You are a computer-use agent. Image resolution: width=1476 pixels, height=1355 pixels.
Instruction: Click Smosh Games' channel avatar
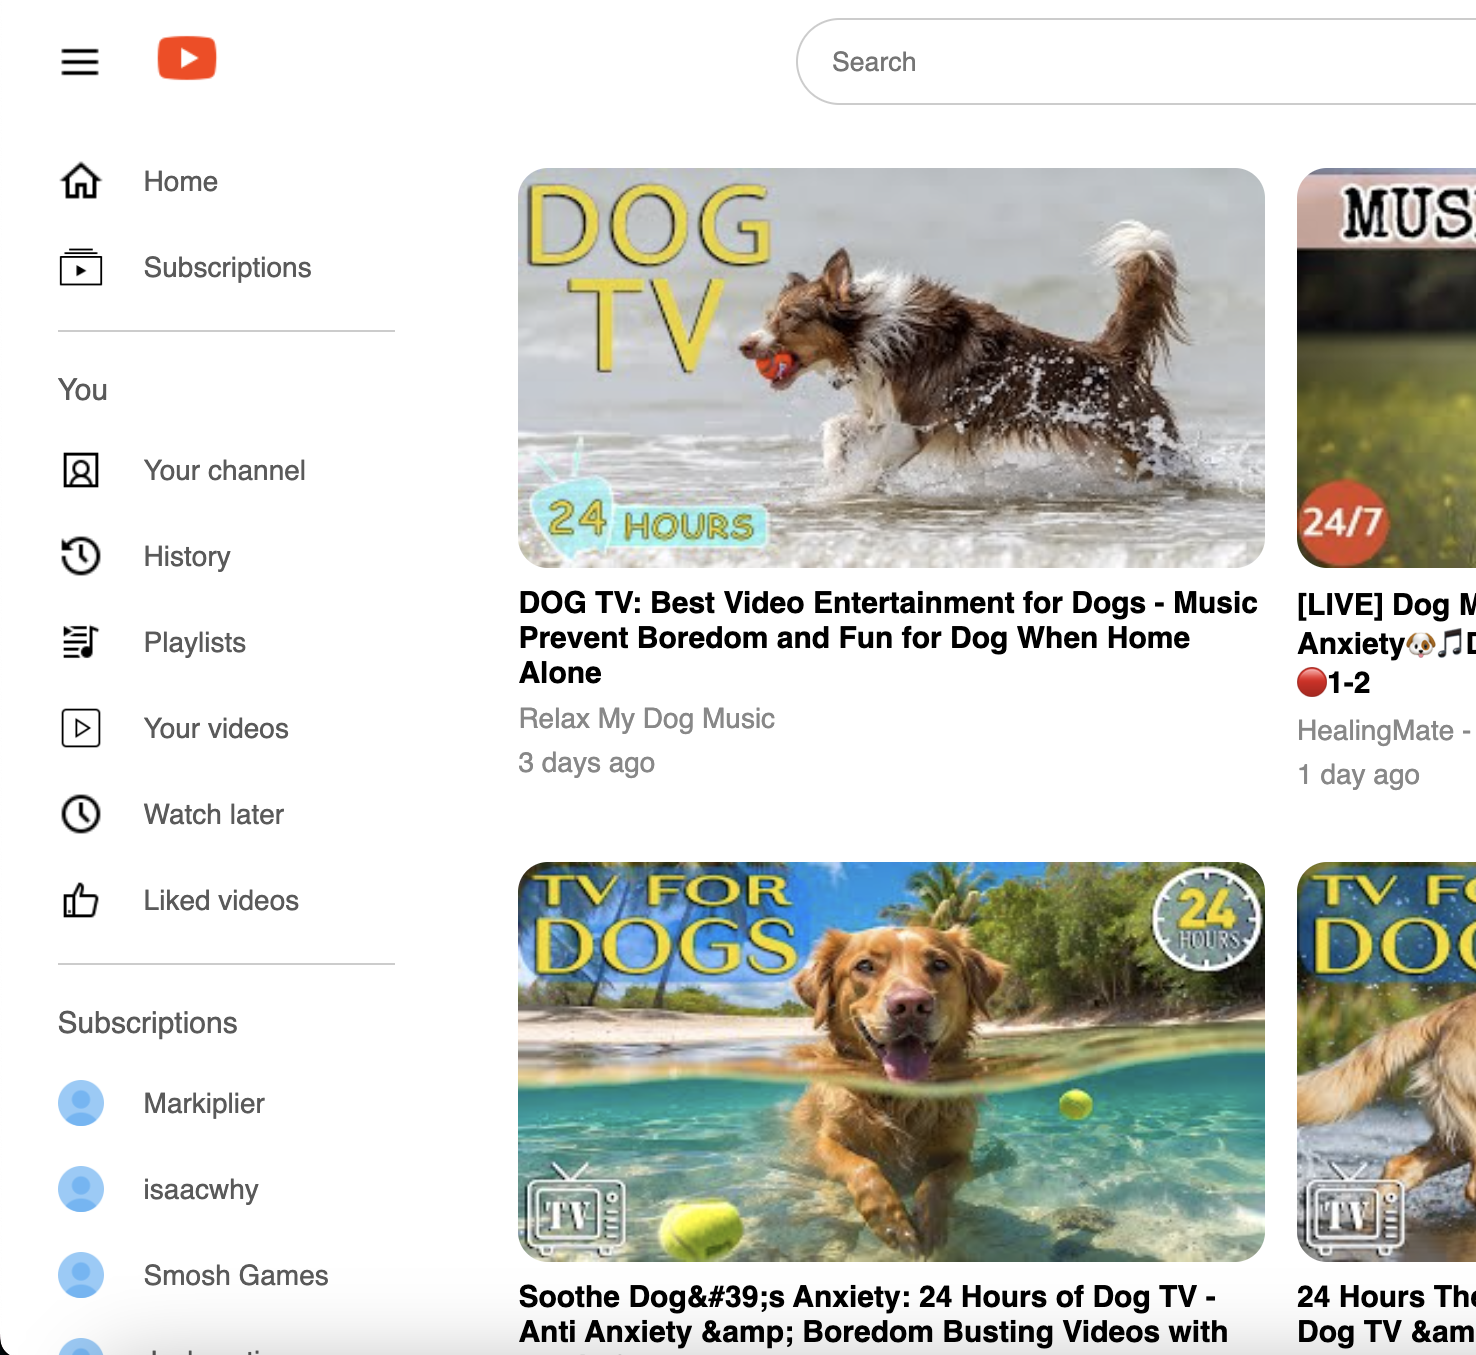[x=81, y=1275]
